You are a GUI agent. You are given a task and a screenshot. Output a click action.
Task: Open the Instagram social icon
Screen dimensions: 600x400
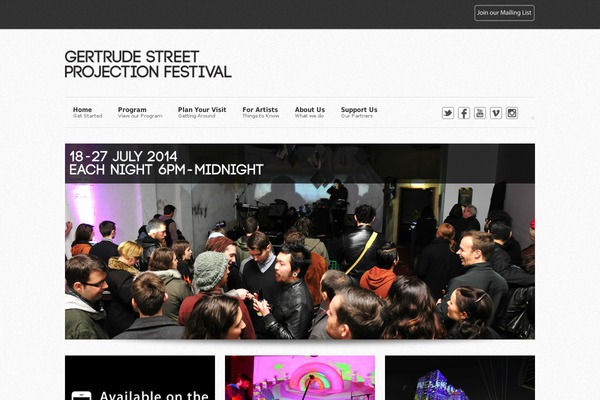(x=512, y=113)
